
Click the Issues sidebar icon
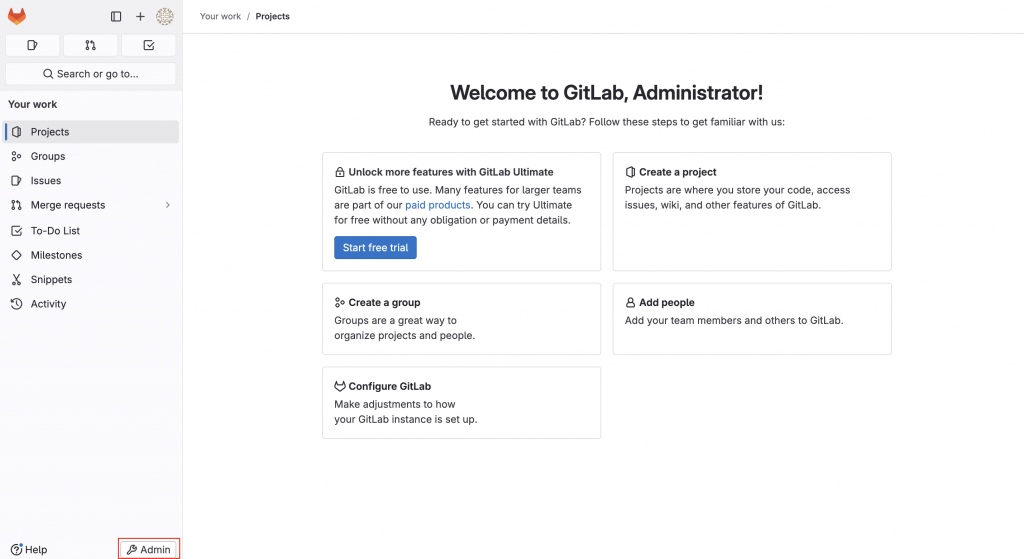click(17, 181)
